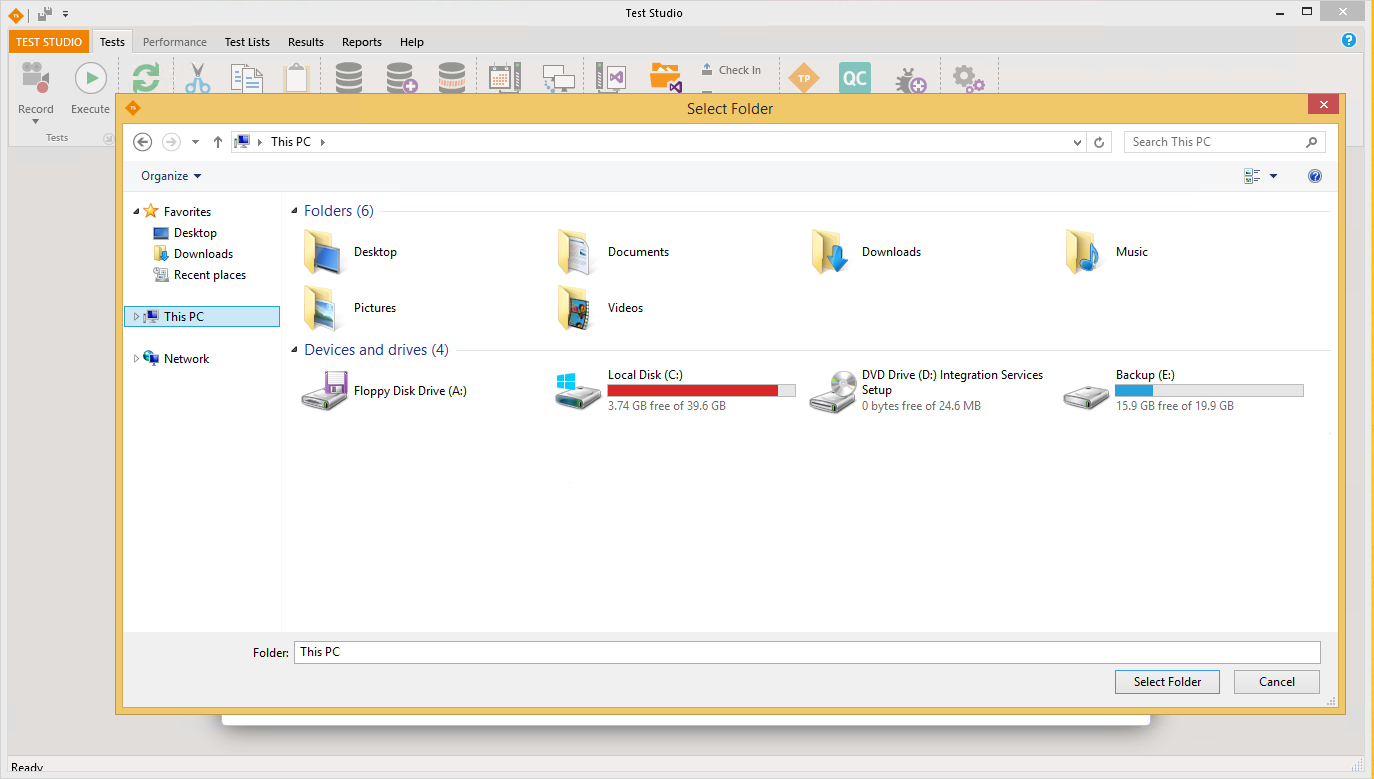The image size is (1374, 779).
Task: Click the Copy pages icon in Test Studio ribbon
Action: click(245, 78)
